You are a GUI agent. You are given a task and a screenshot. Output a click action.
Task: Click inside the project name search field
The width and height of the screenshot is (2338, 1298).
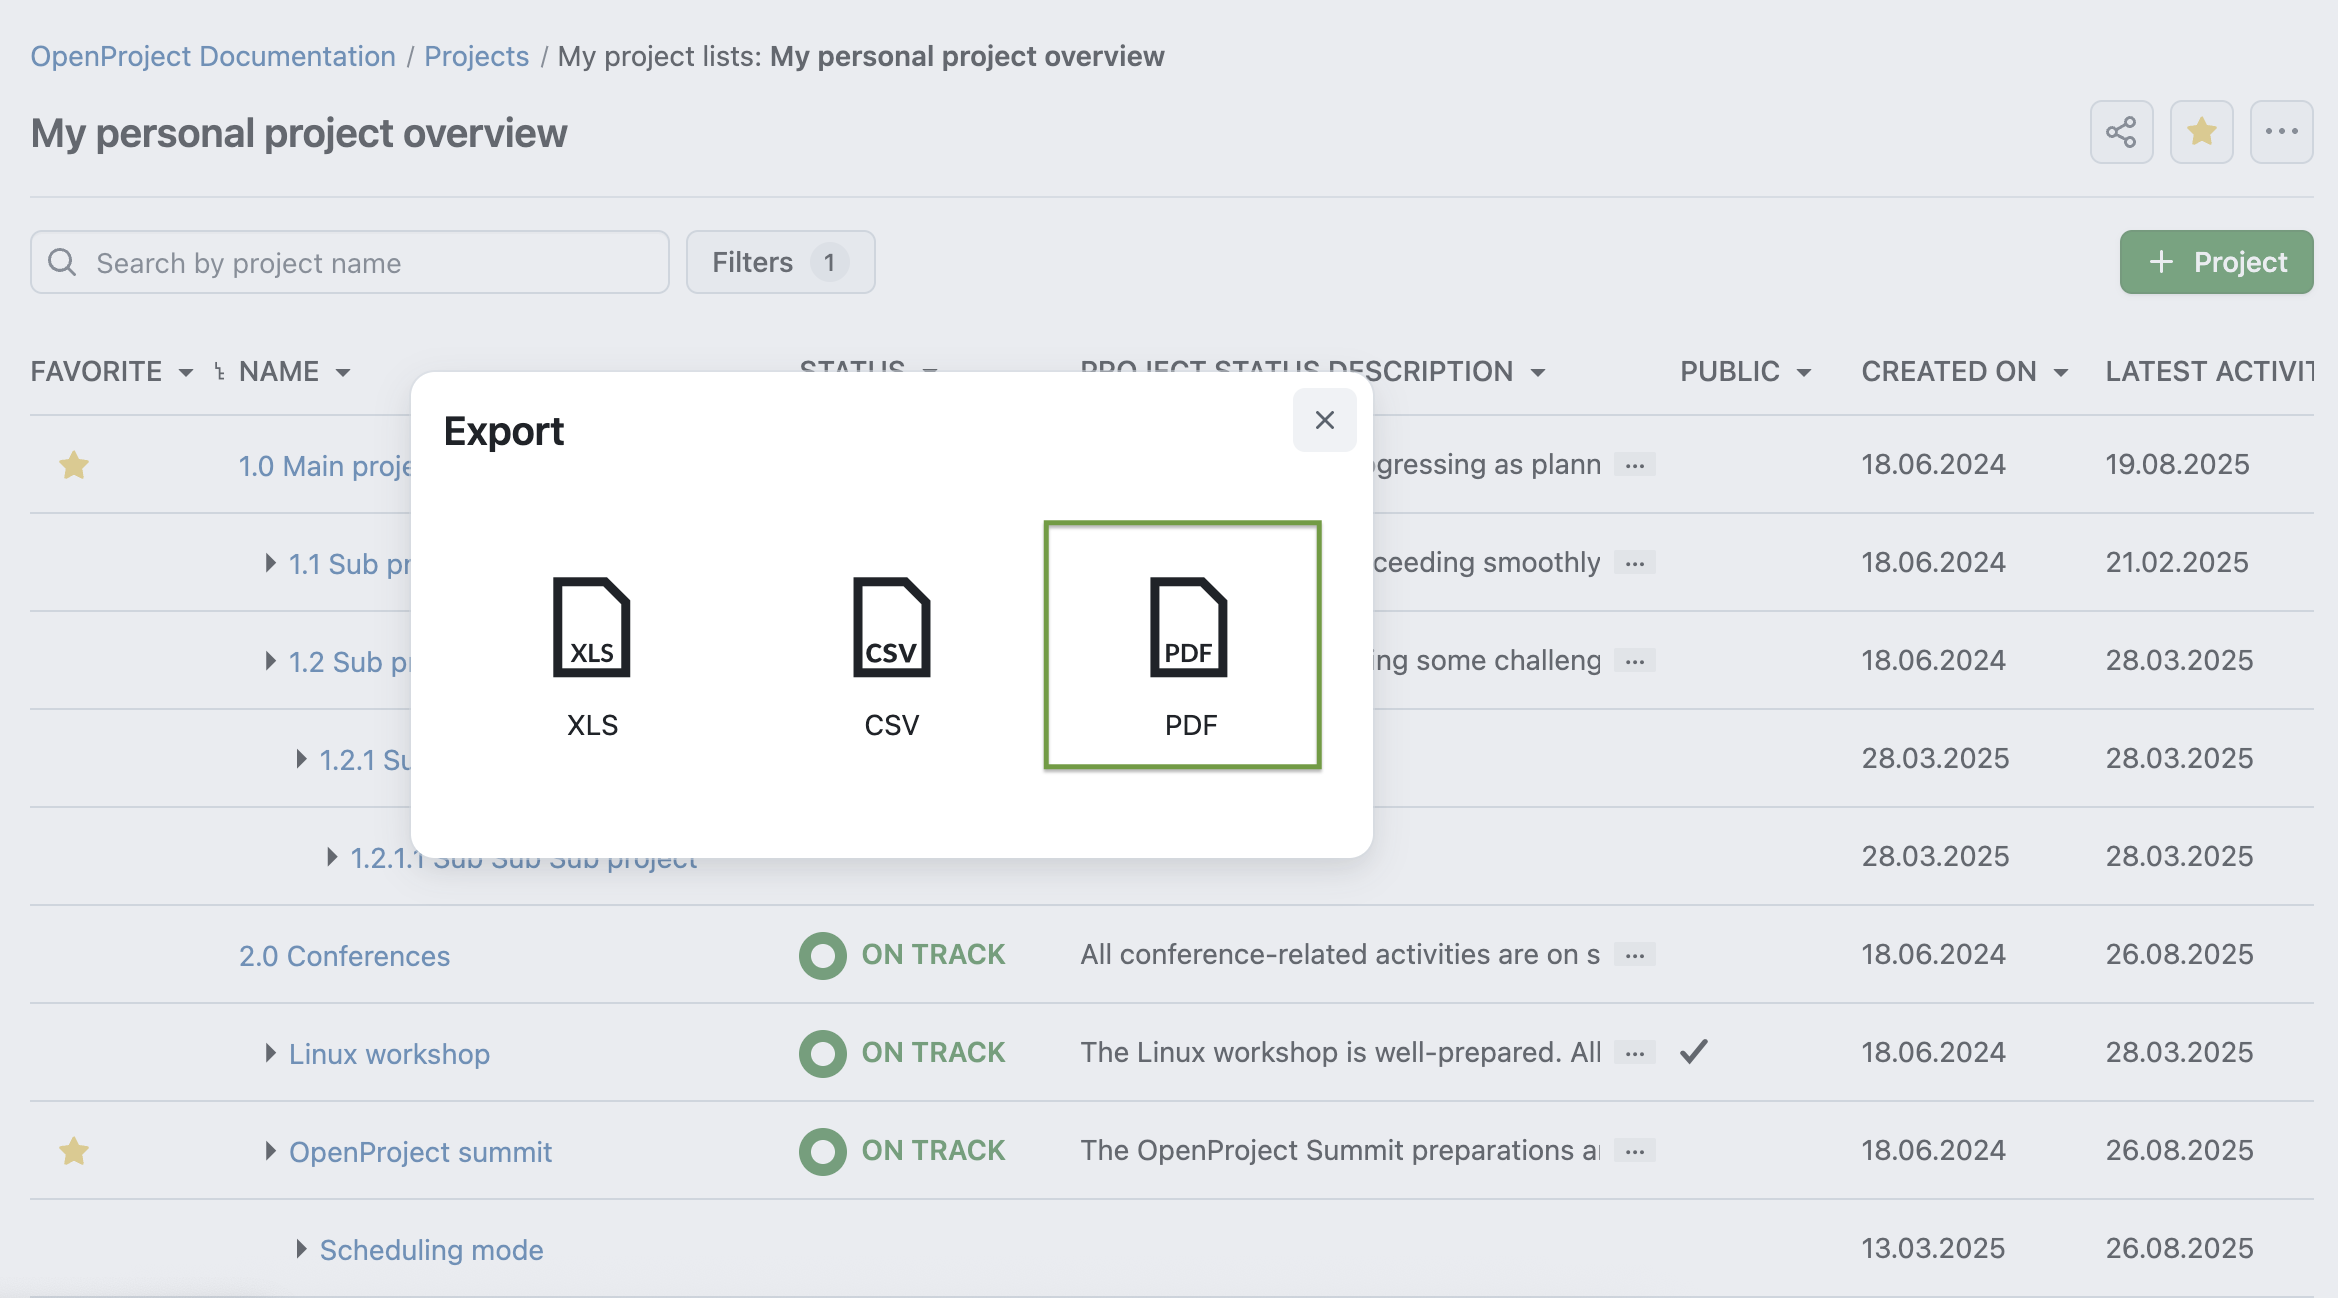pyautogui.click(x=350, y=262)
